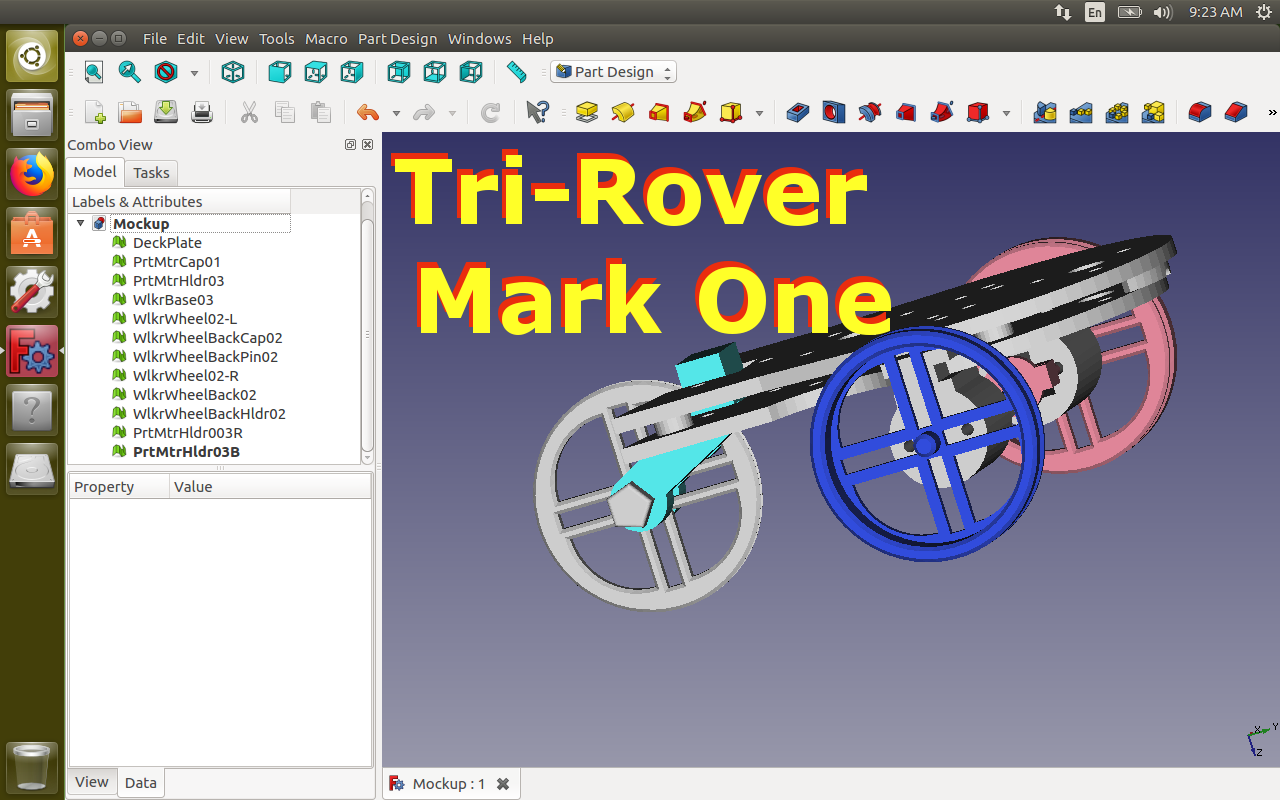Screen dimensions: 1280x800
Task: Open the Macro menu
Action: tap(326, 39)
